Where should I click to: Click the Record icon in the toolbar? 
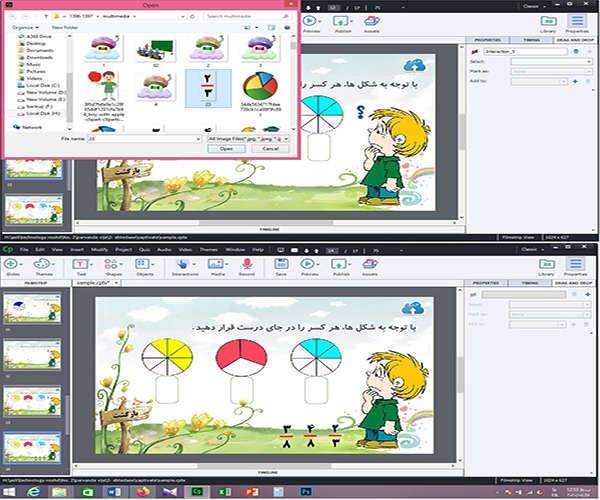(246, 265)
